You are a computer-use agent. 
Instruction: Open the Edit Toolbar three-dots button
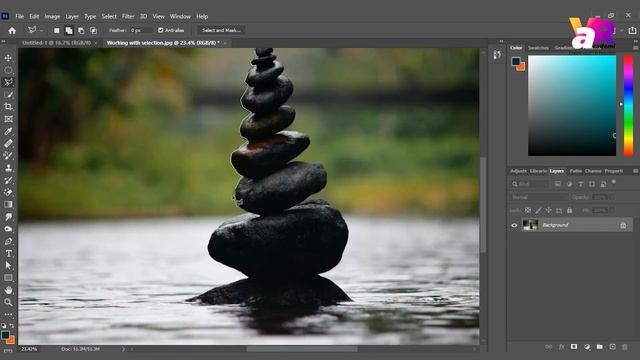pos(8,315)
